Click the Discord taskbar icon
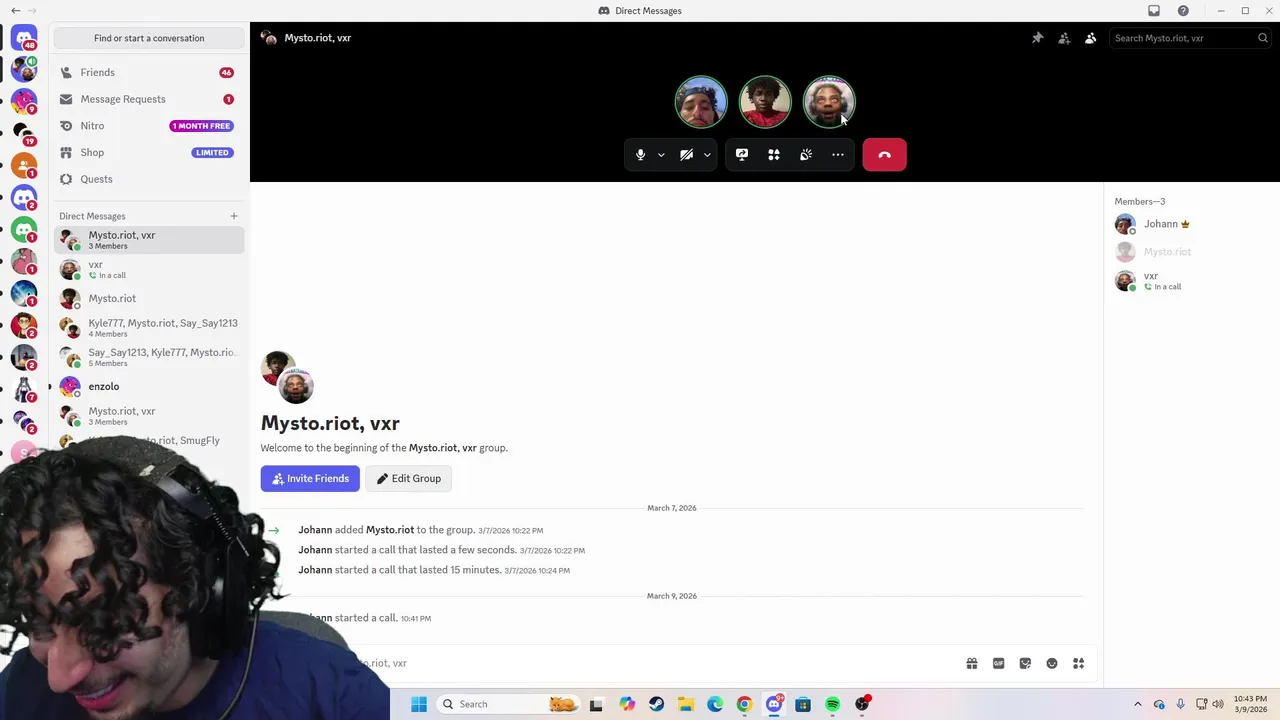This screenshot has height=720, width=1280. 774,704
